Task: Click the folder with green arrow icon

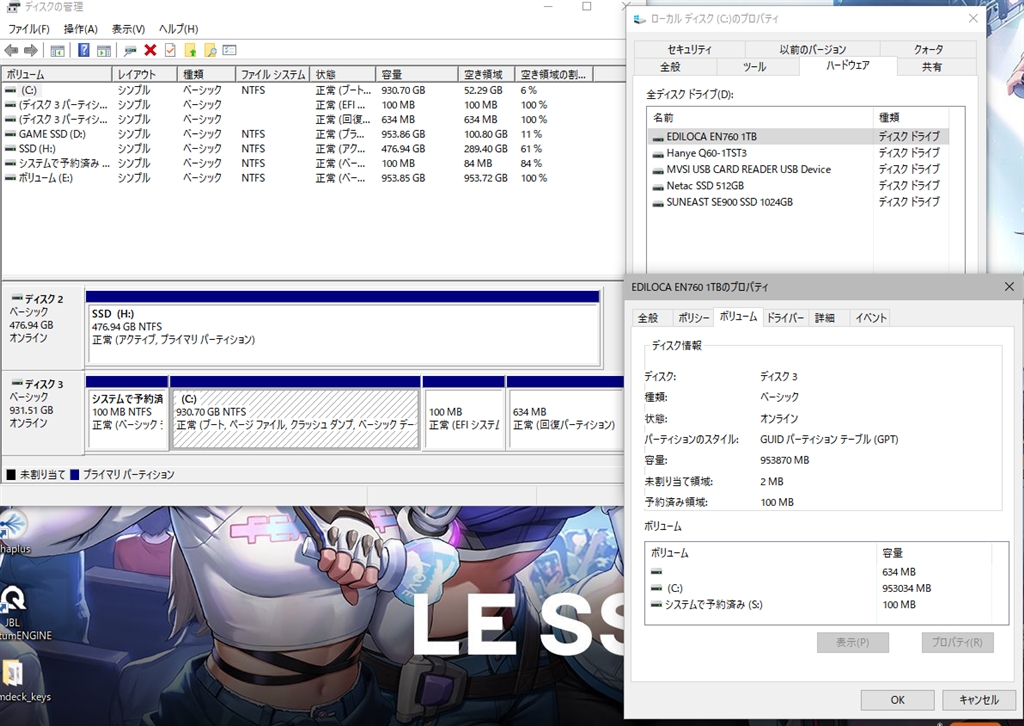Action: coord(190,50)
